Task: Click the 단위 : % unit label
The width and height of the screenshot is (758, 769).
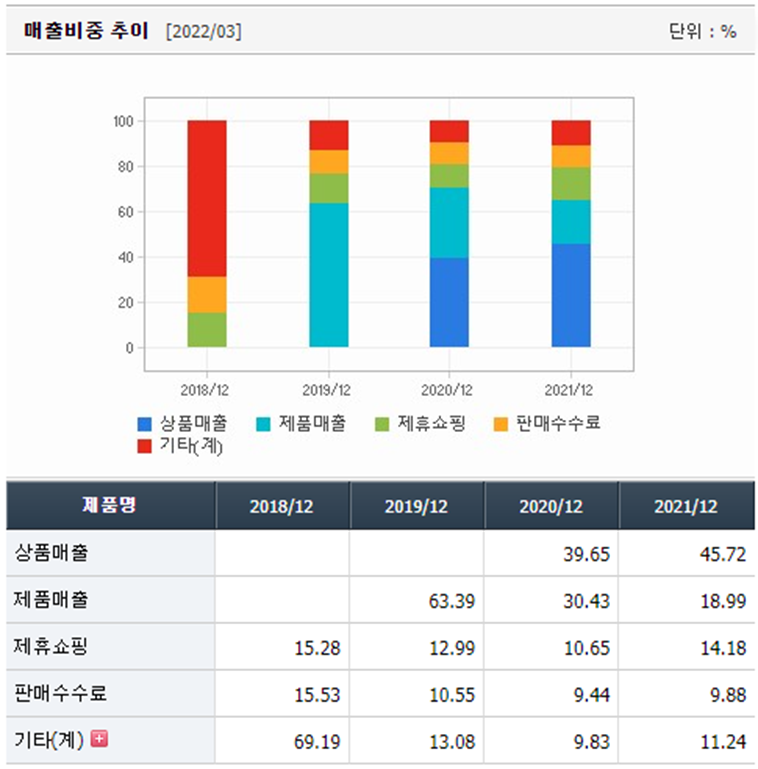Action: 703,32
